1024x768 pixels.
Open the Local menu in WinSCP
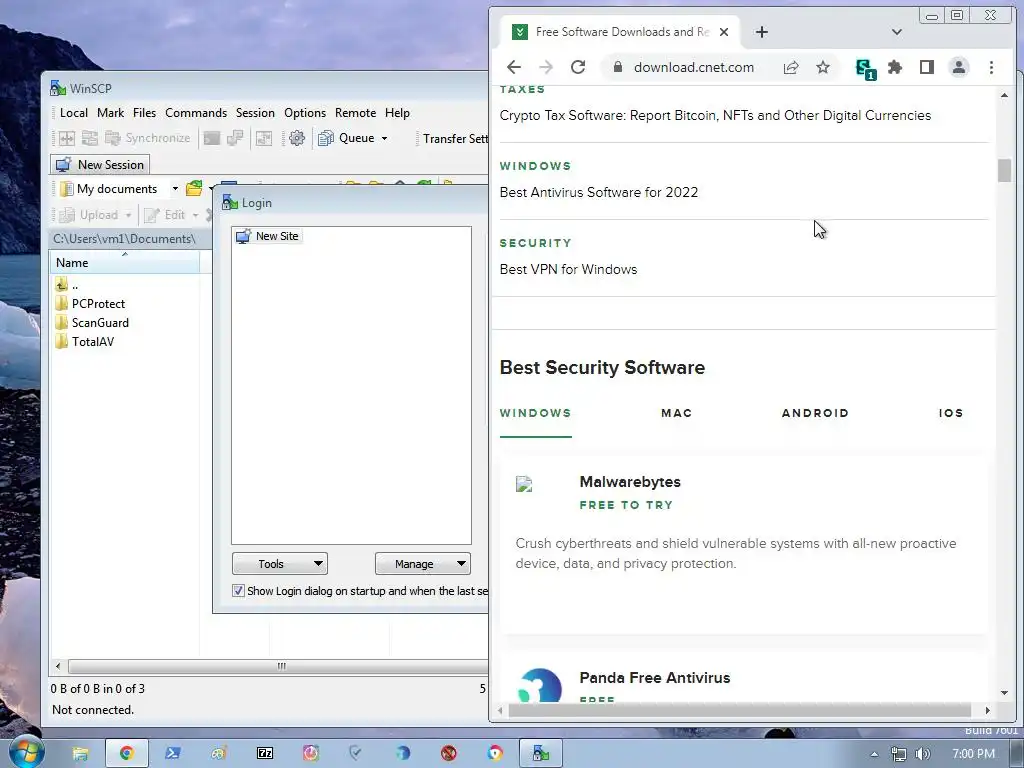point(73,113)
